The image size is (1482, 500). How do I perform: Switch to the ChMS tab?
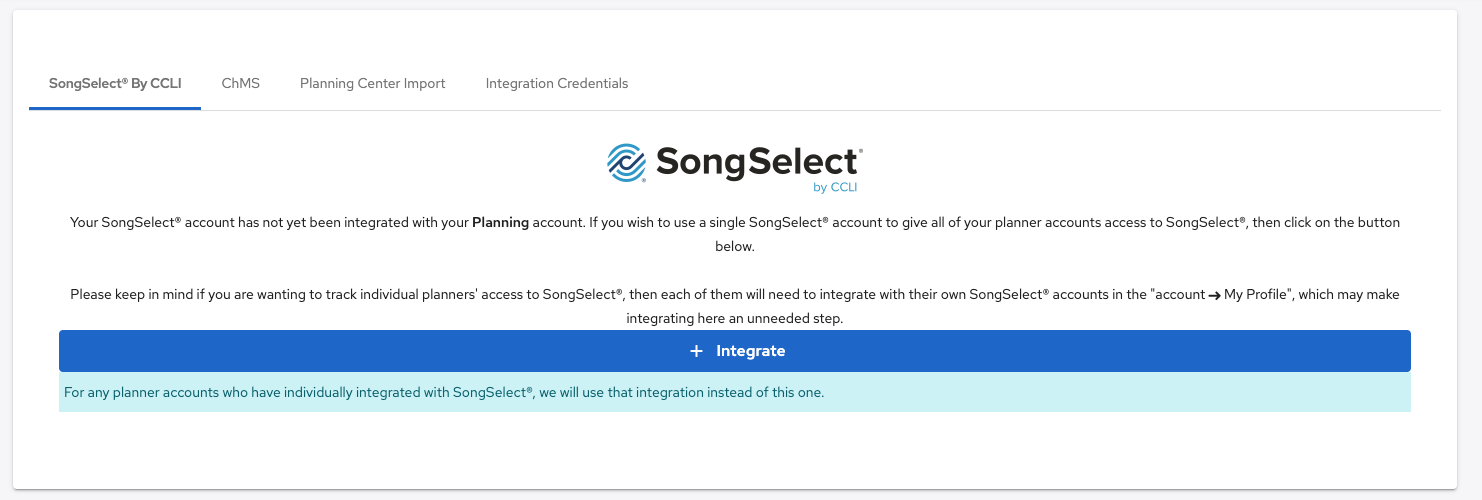(x=241, y=84)
